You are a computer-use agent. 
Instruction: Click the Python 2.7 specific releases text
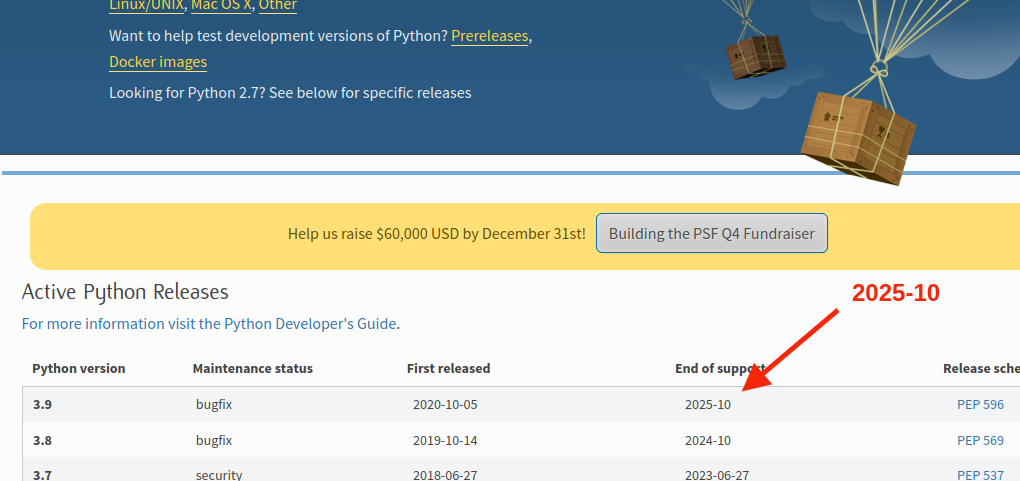click(x=290, y=92)
